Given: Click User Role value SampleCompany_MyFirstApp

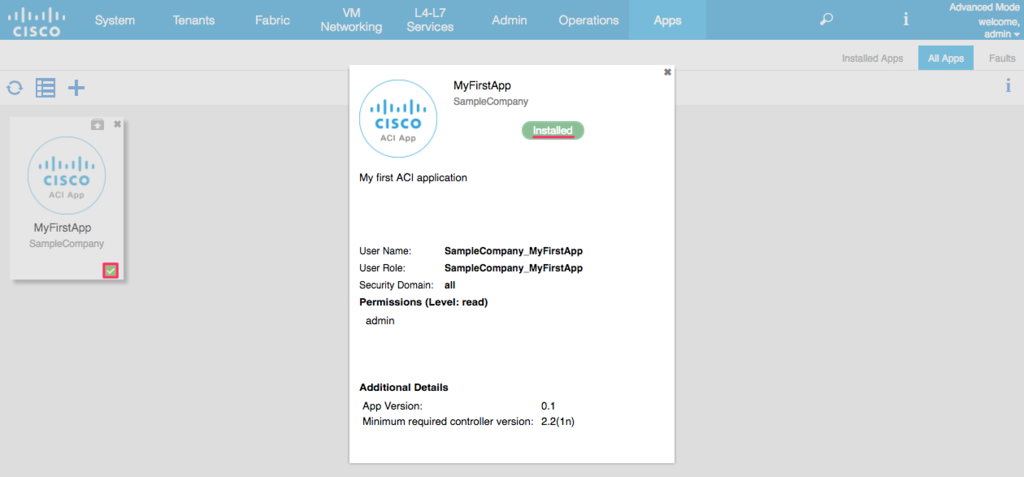Looking at the screenshot, I should (514, 268).
